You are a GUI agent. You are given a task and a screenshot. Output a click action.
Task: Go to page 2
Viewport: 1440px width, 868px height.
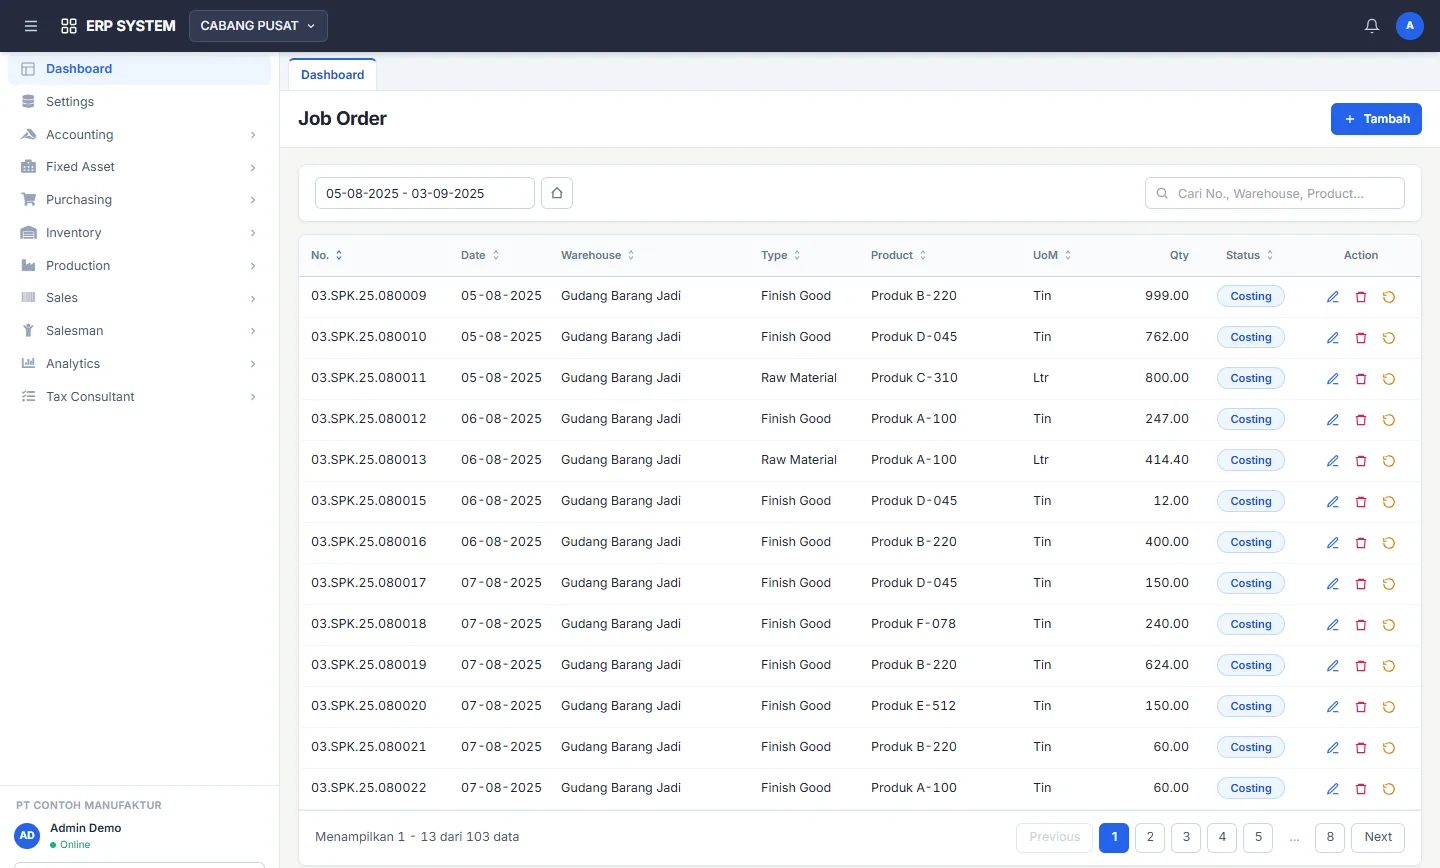pyautogui.click(x=1150, y=837)
